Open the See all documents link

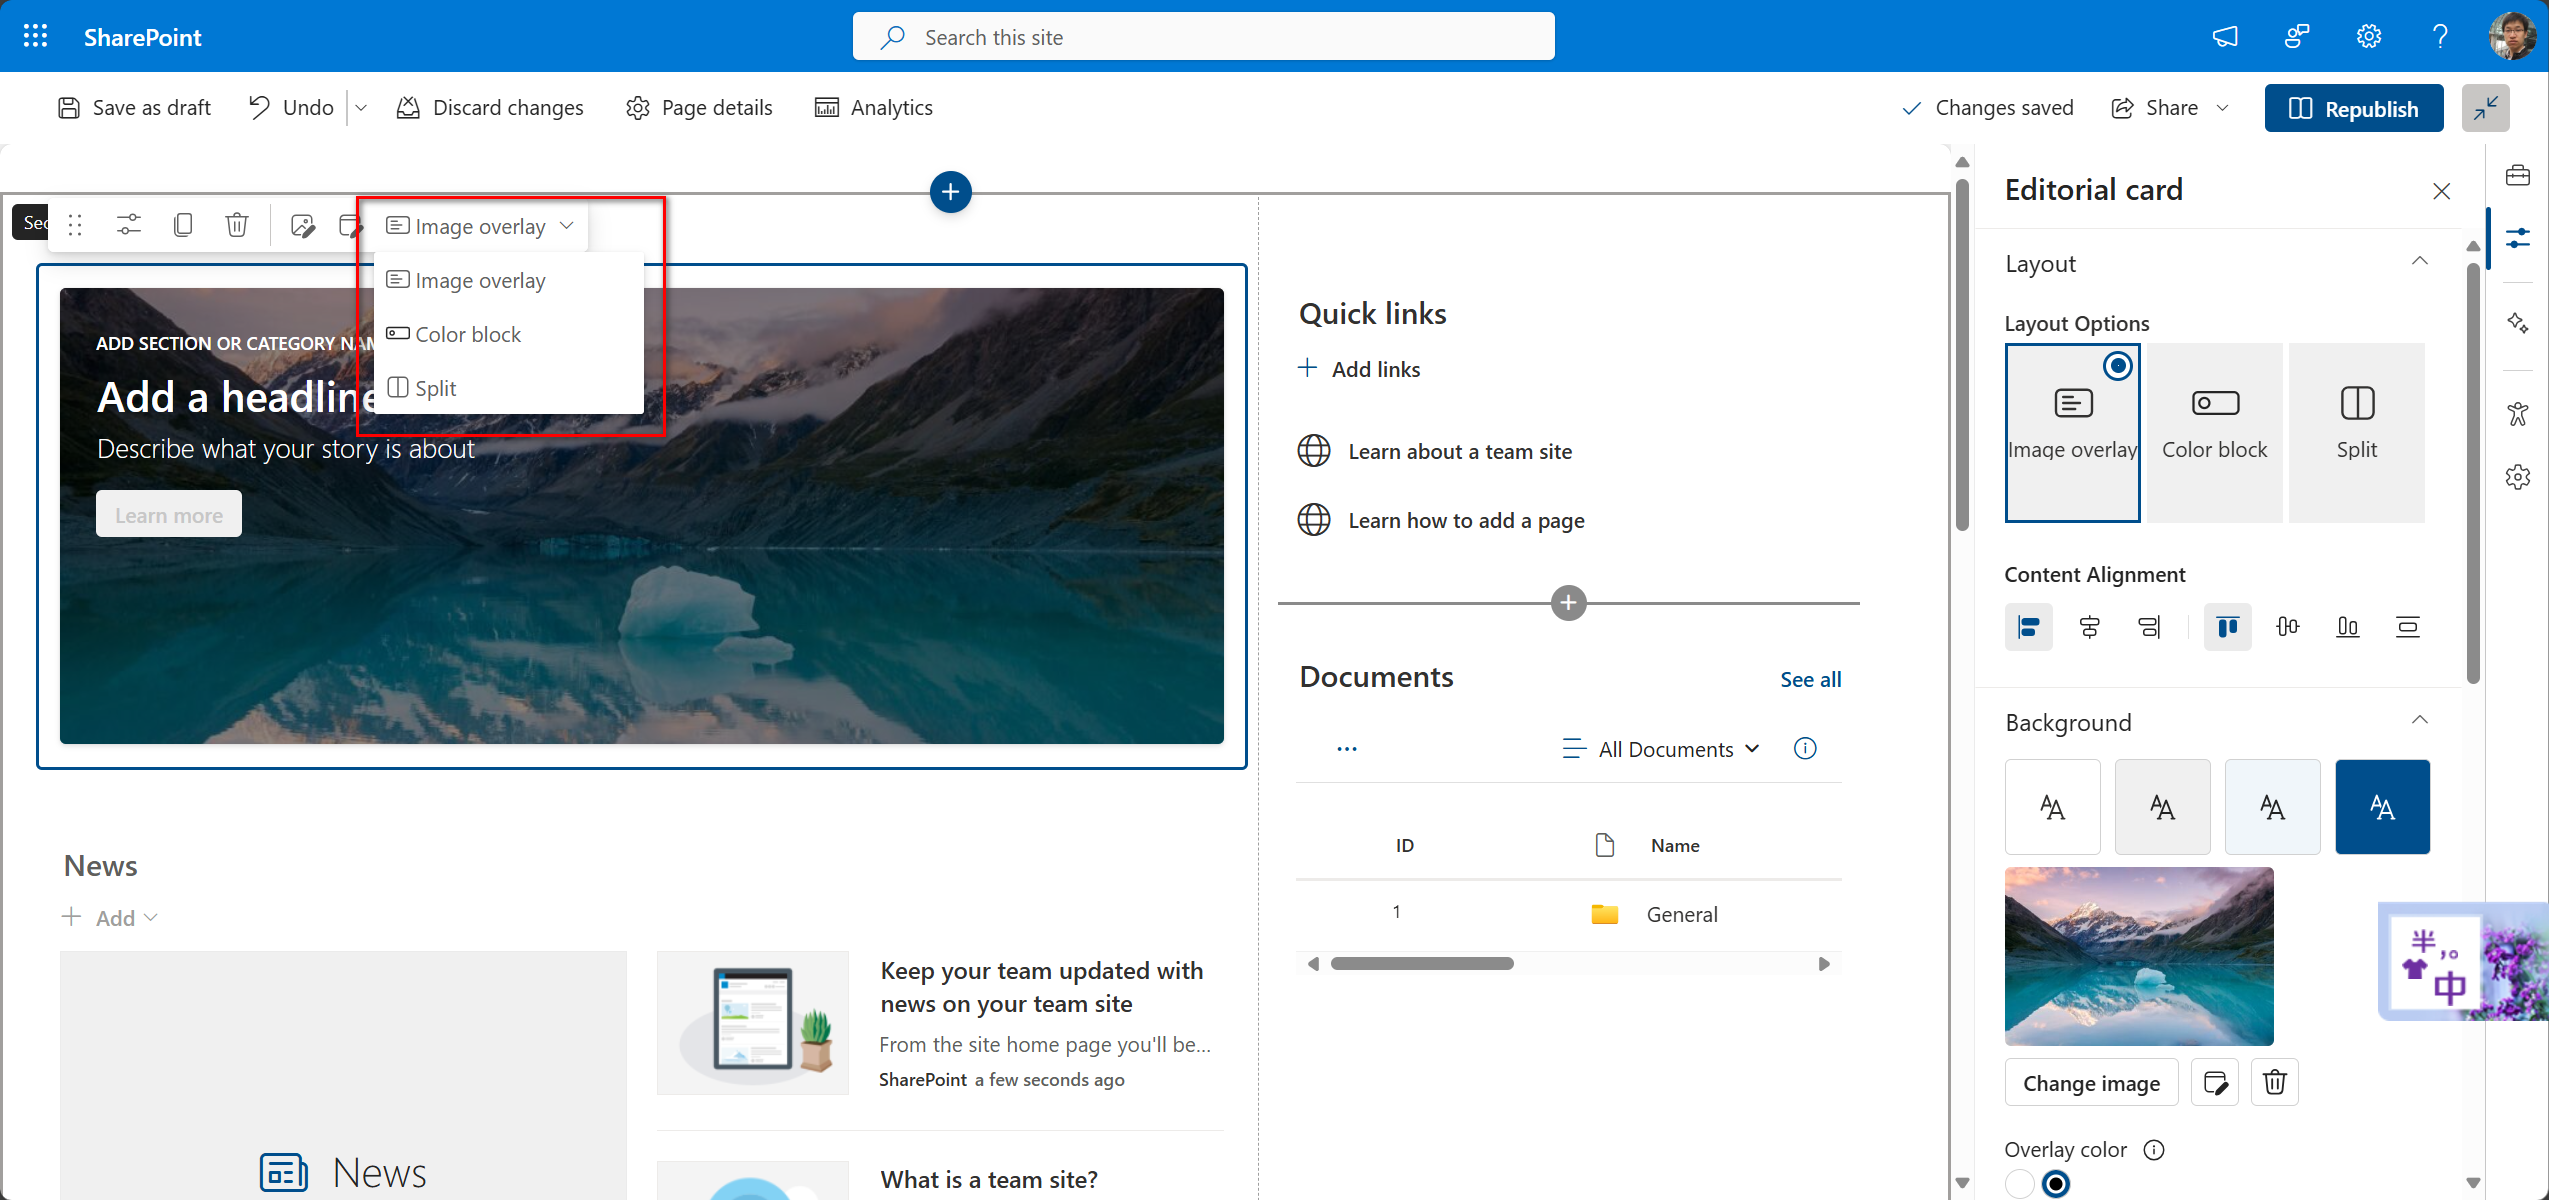[1810, 680]
